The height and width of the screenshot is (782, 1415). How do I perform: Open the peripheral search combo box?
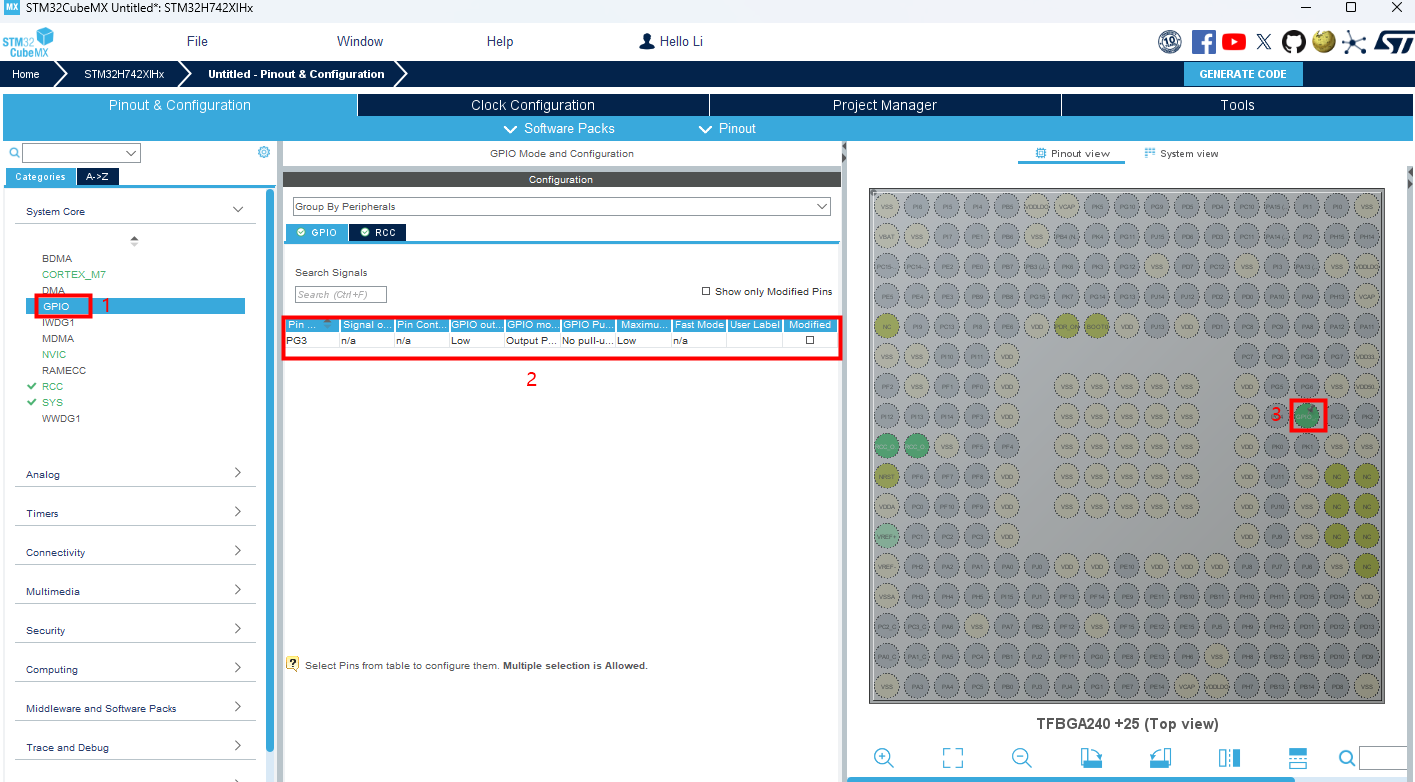tap(81, 153)
